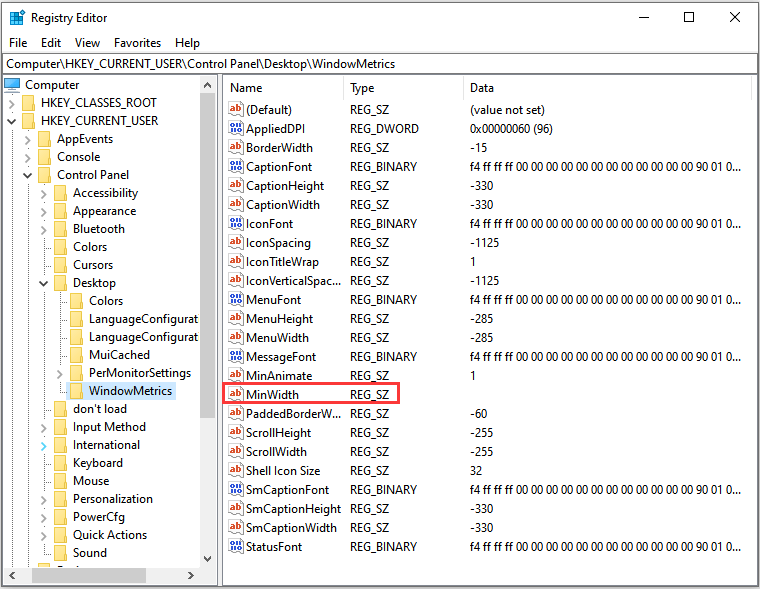Image resolution: width=760 pixels, height=589 pixels.
Task: Click the Control Panel folder icon
Action: point(45,175)
